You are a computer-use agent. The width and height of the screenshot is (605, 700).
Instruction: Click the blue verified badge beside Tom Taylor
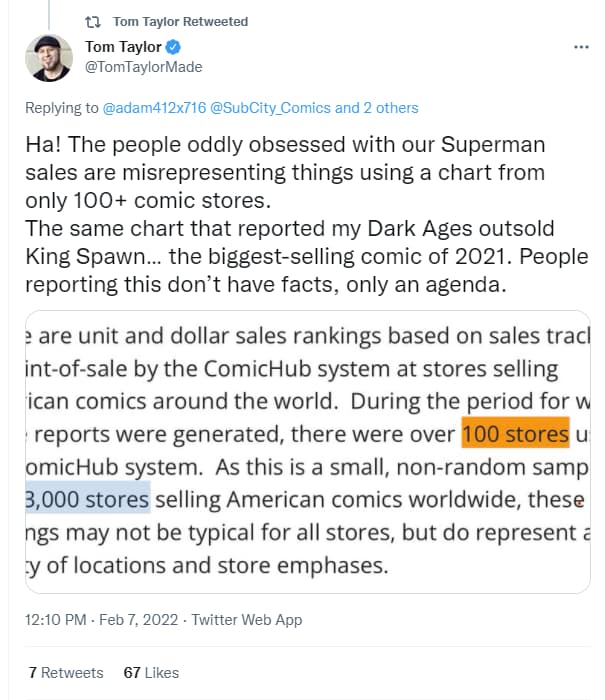tap(173, 47)
